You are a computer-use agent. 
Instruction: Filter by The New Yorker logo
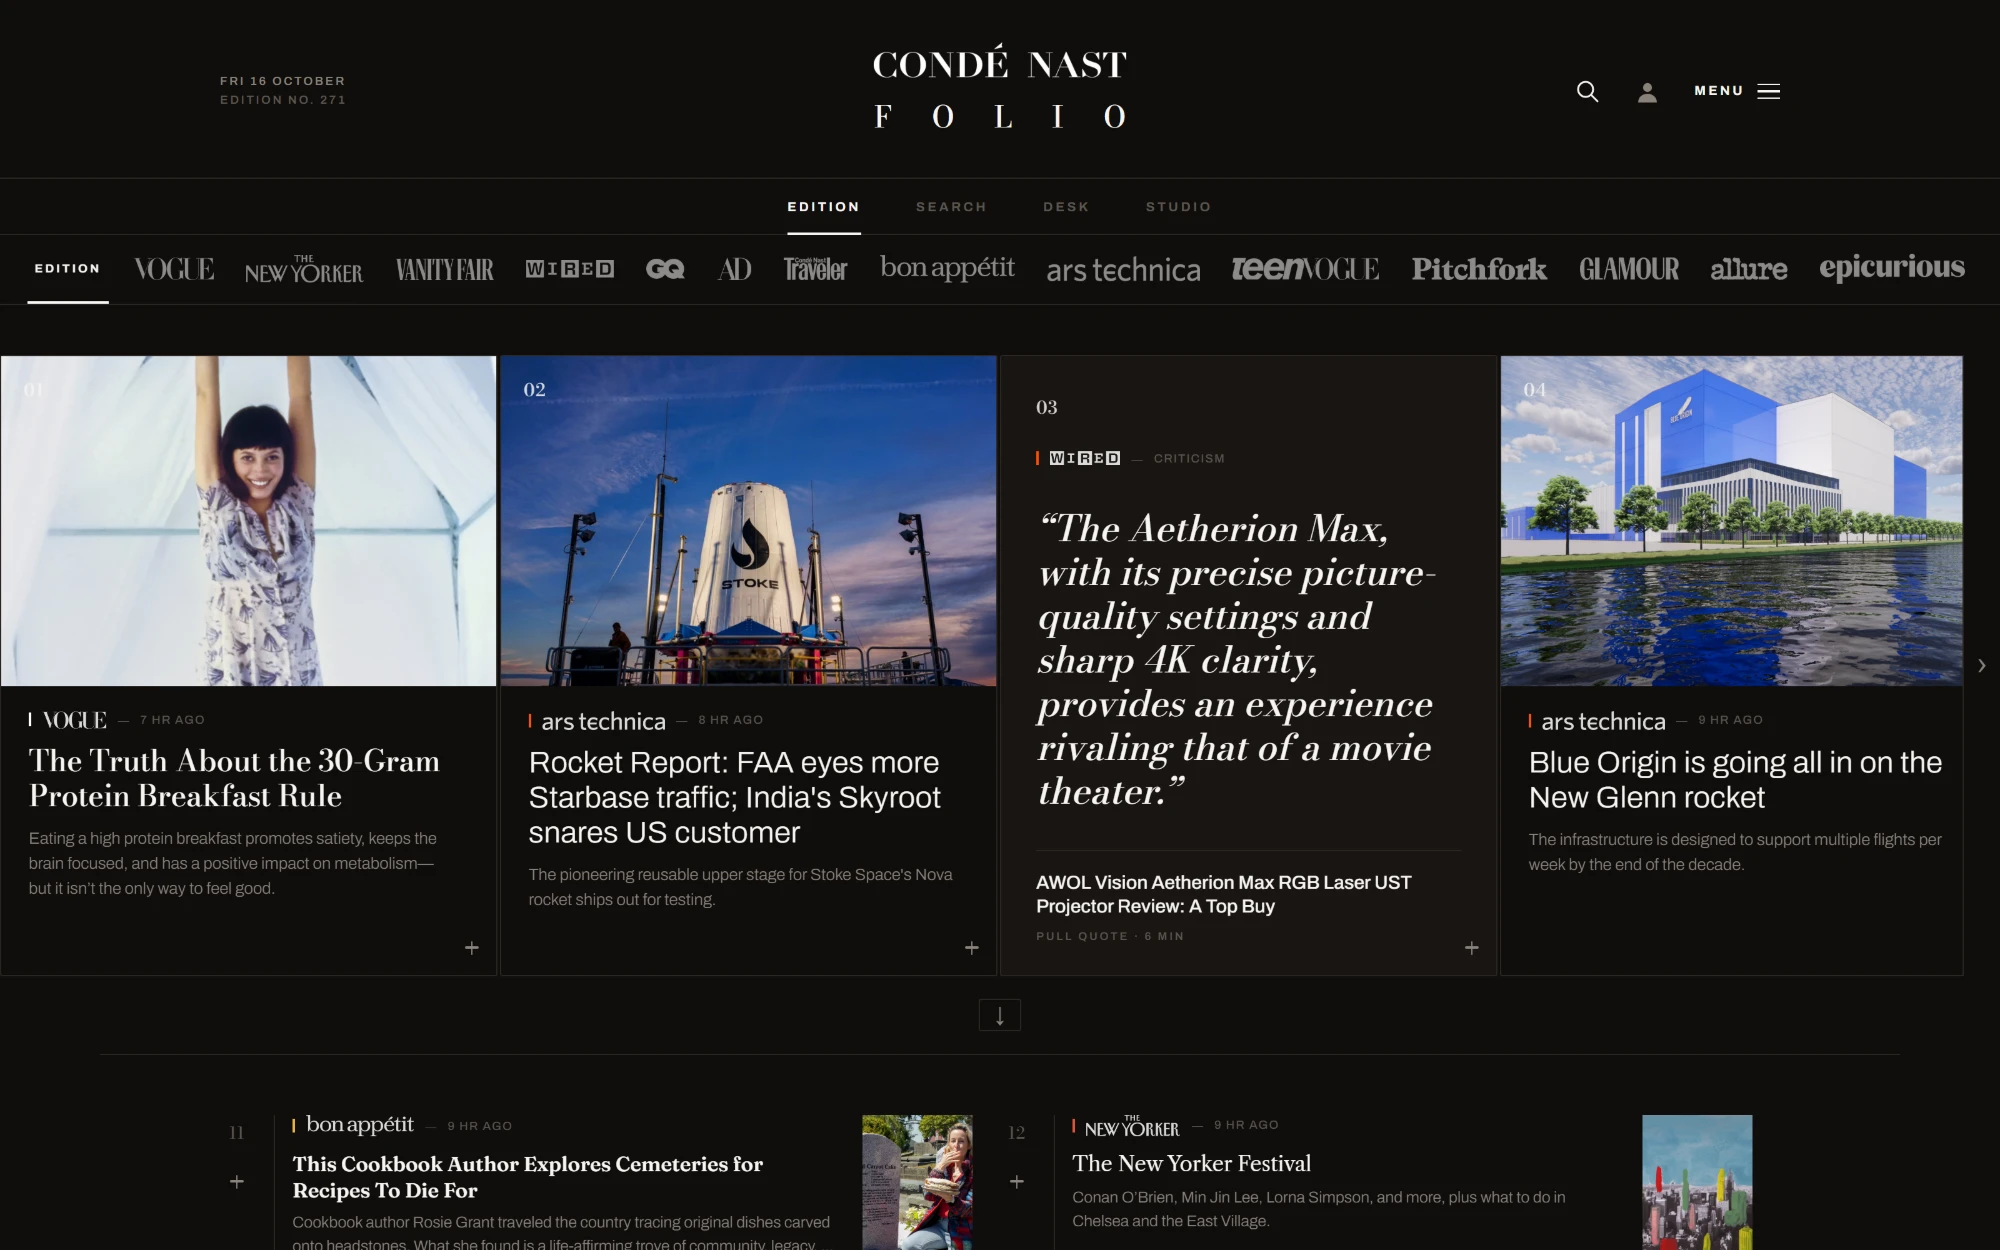[304, 270]
